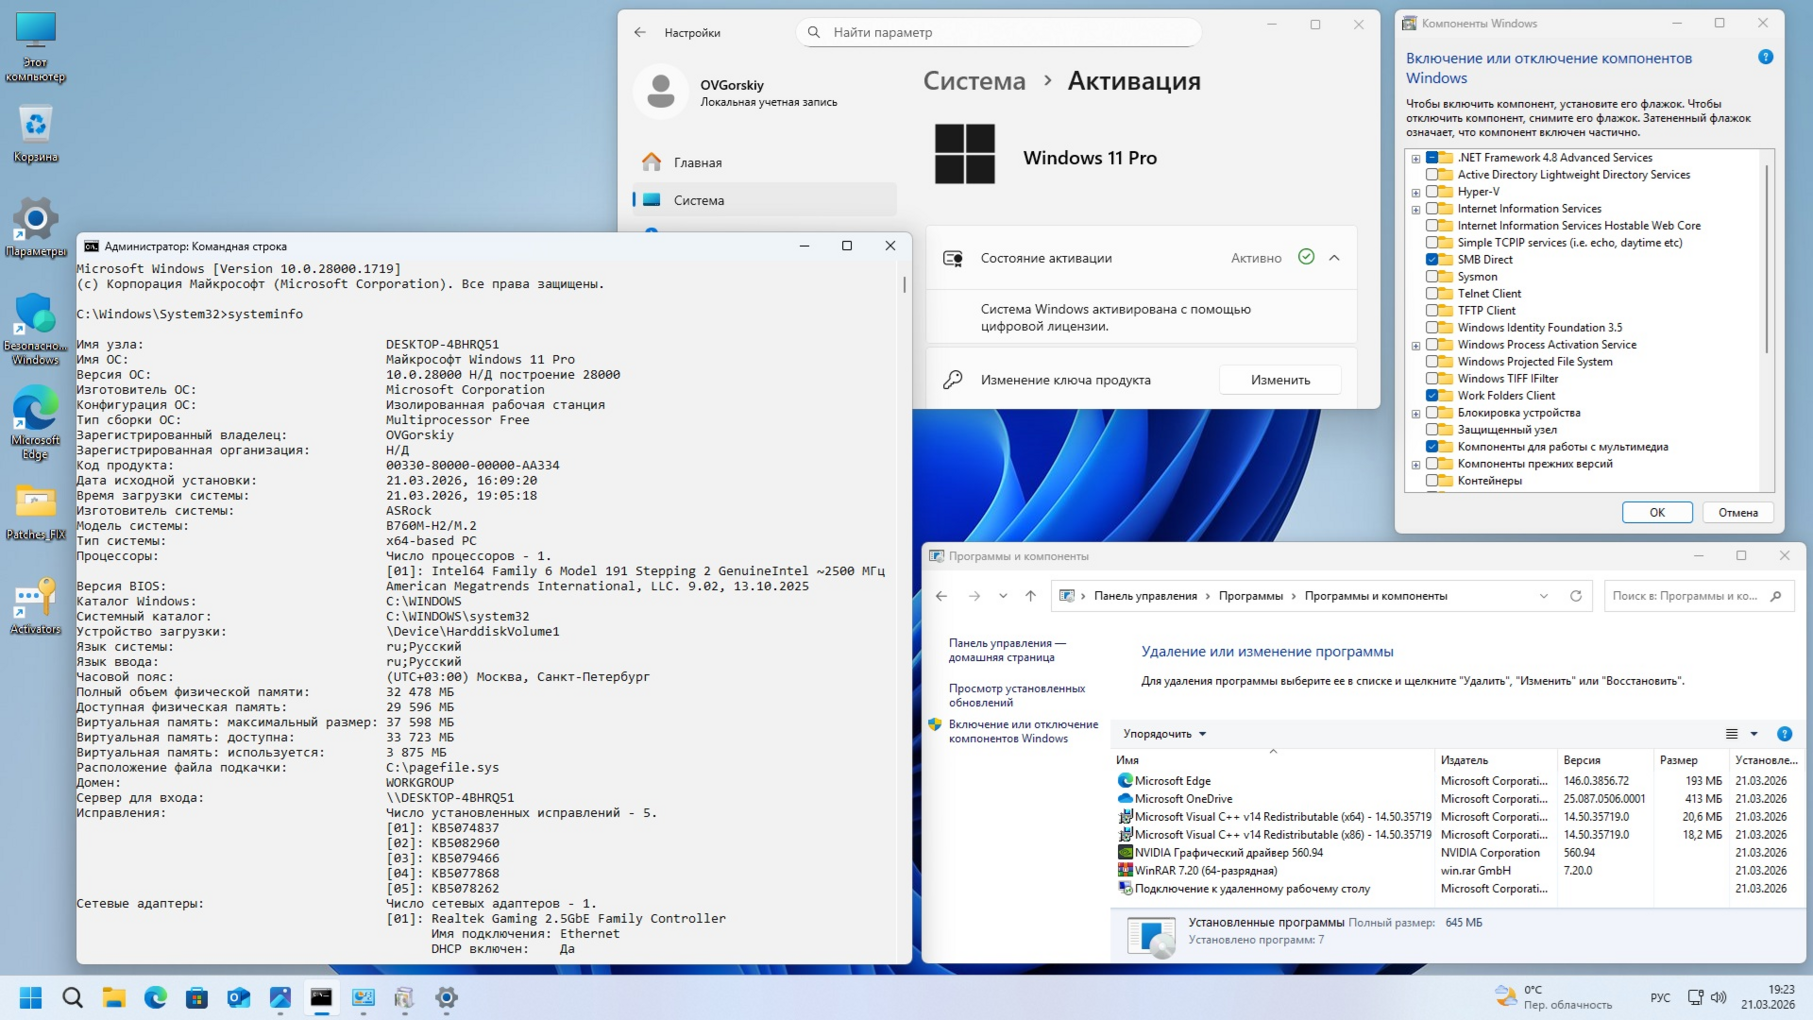Click the view options icon in Programs list
1813x1020 pixels.
coord(1732,734)
